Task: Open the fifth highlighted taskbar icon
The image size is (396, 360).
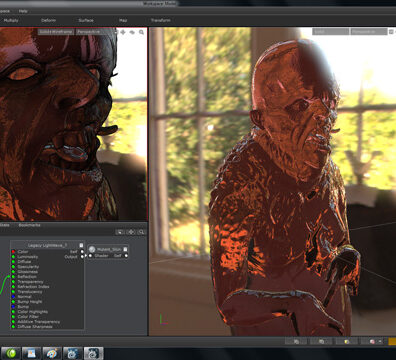Action: click(x=93, y=353)
